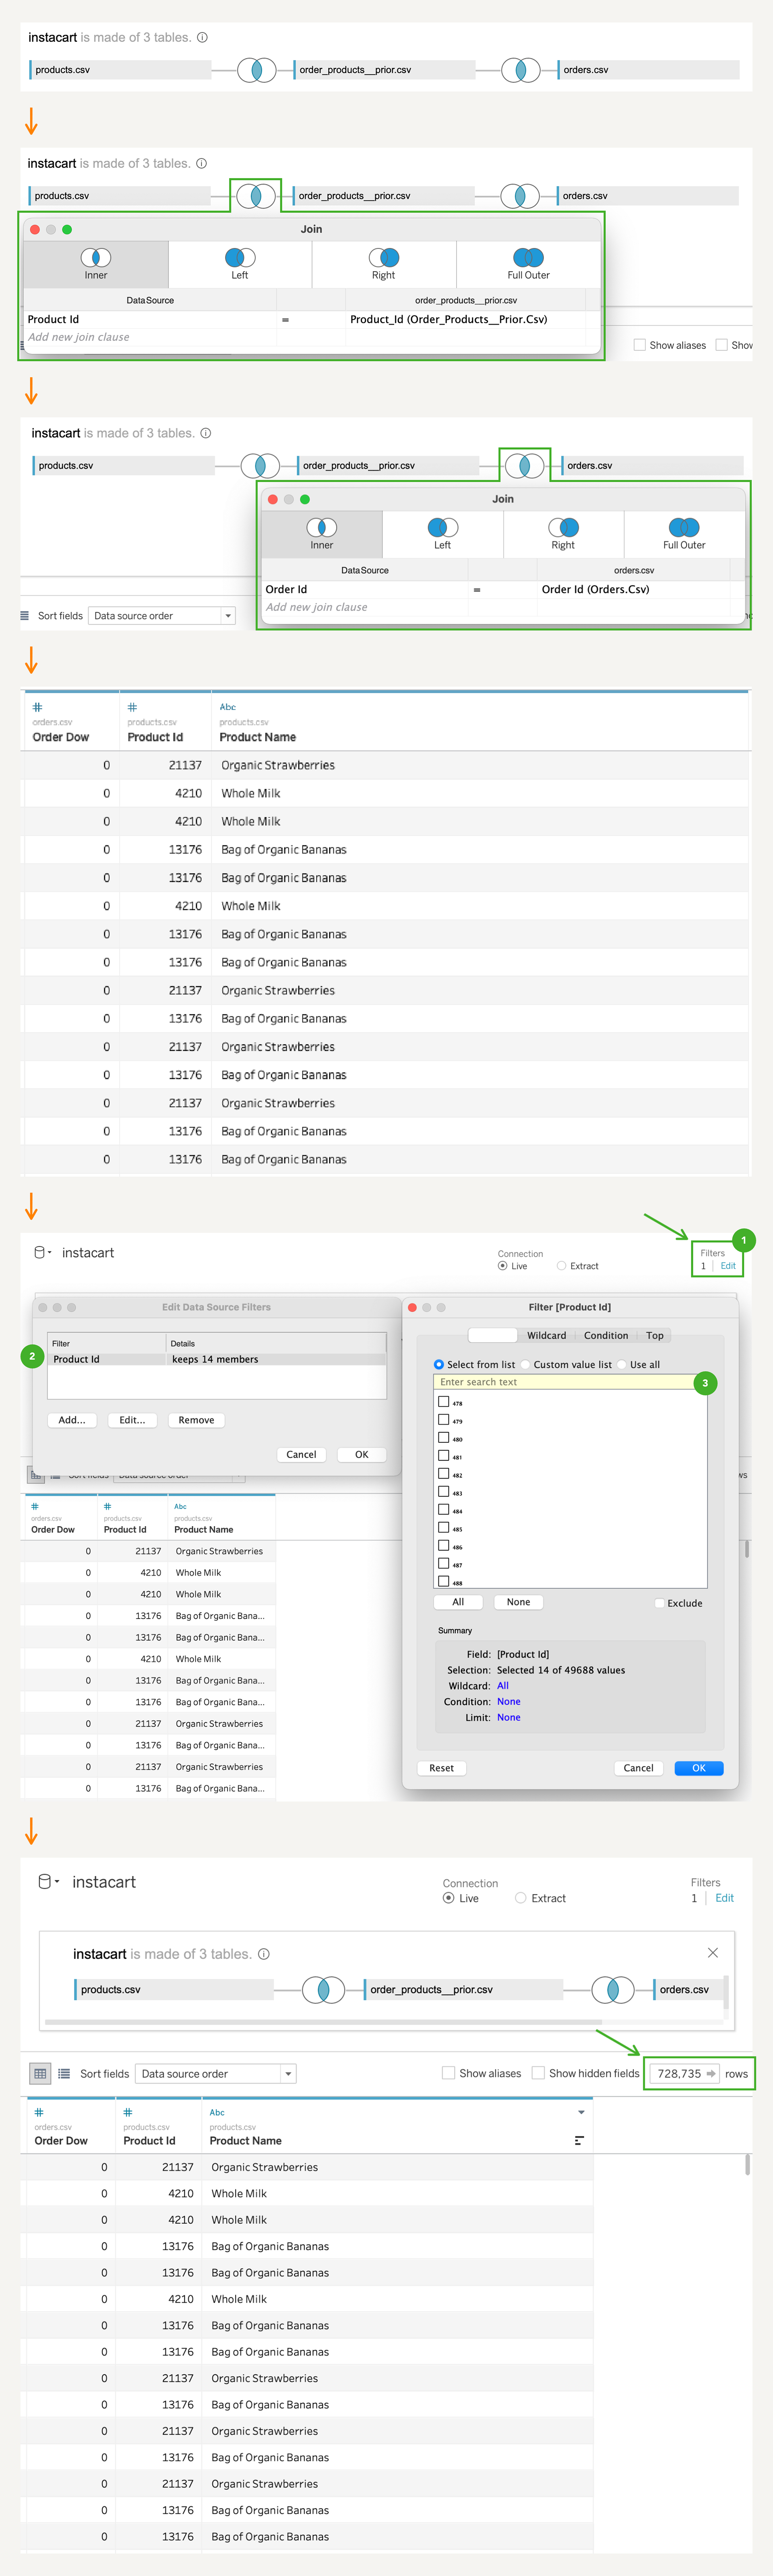Click sort icon in Product Name header of last grid

(579, 2140)
